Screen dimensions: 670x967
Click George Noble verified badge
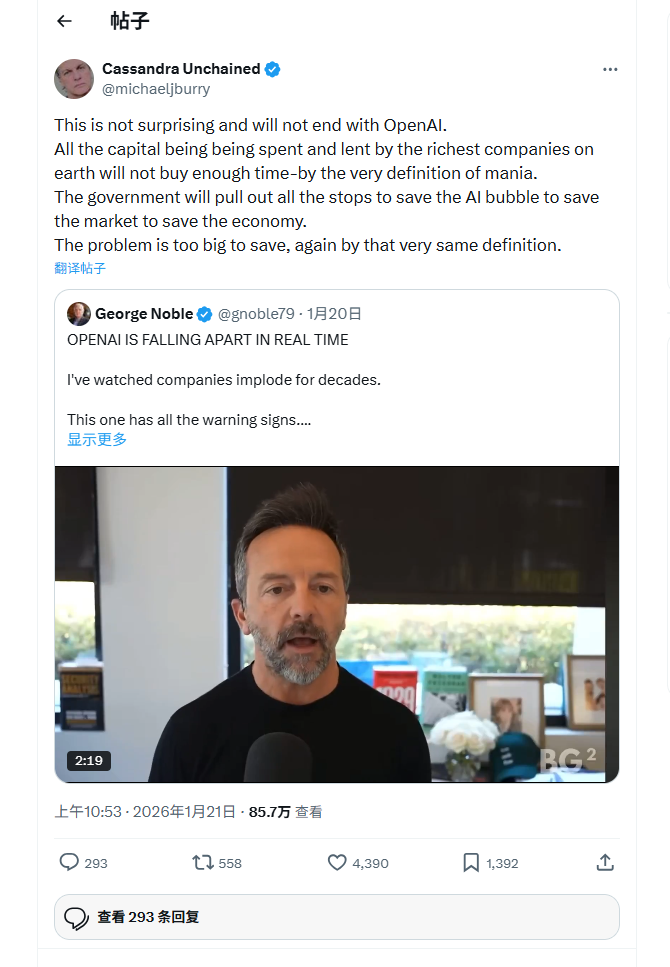204,314
